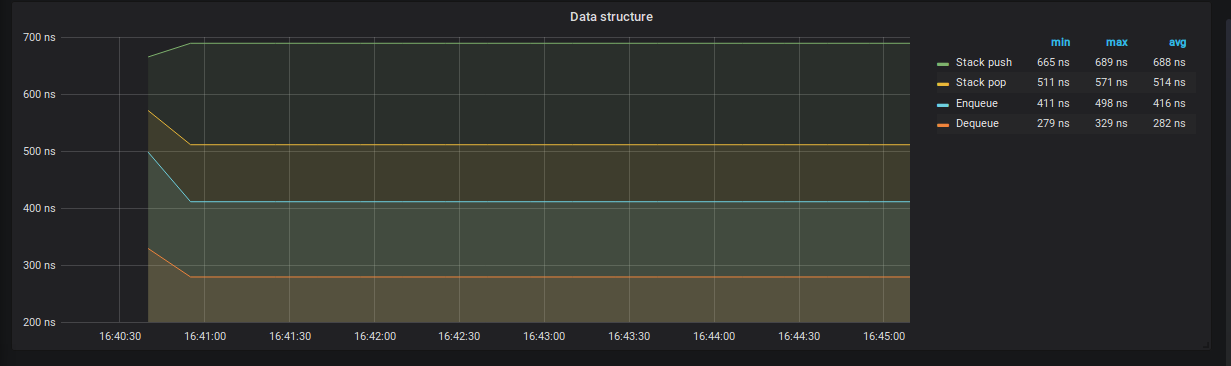Click the 500 ns y-axis label
Viewport: 1231px width, 366px height.
click(39, 151)
